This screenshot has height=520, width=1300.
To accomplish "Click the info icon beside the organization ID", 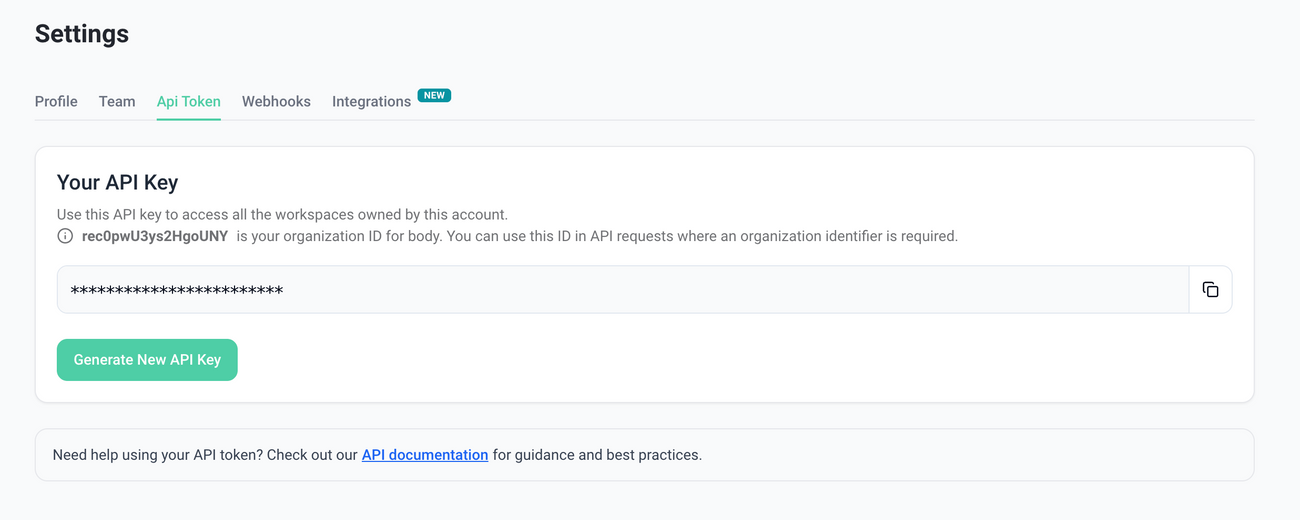I will (x=65, y=237).
